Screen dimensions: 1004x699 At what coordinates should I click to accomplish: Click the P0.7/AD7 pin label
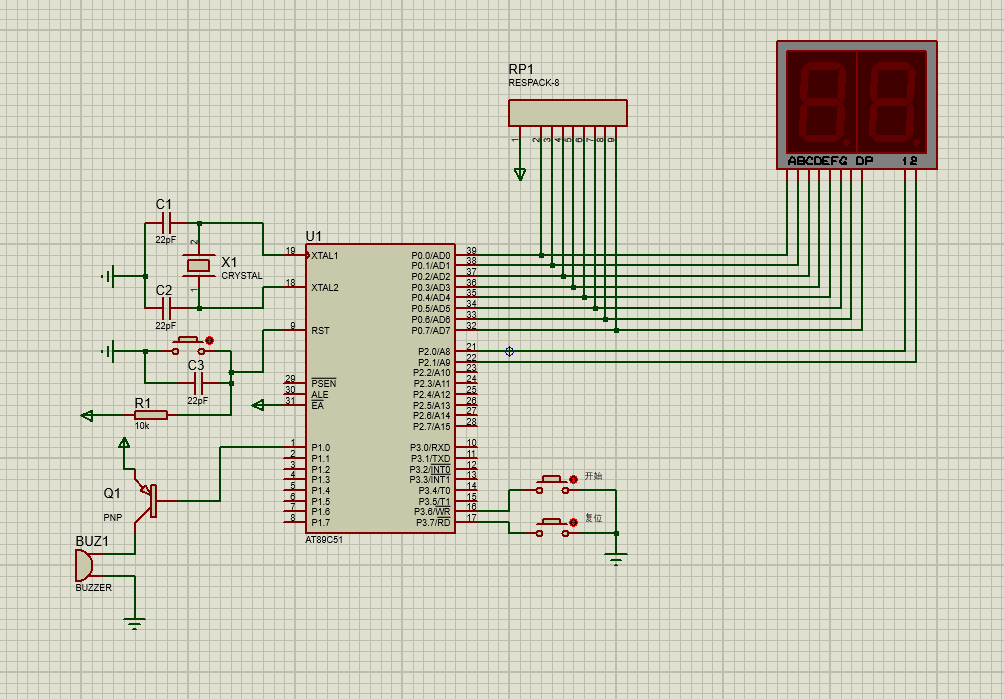[430, 330]
